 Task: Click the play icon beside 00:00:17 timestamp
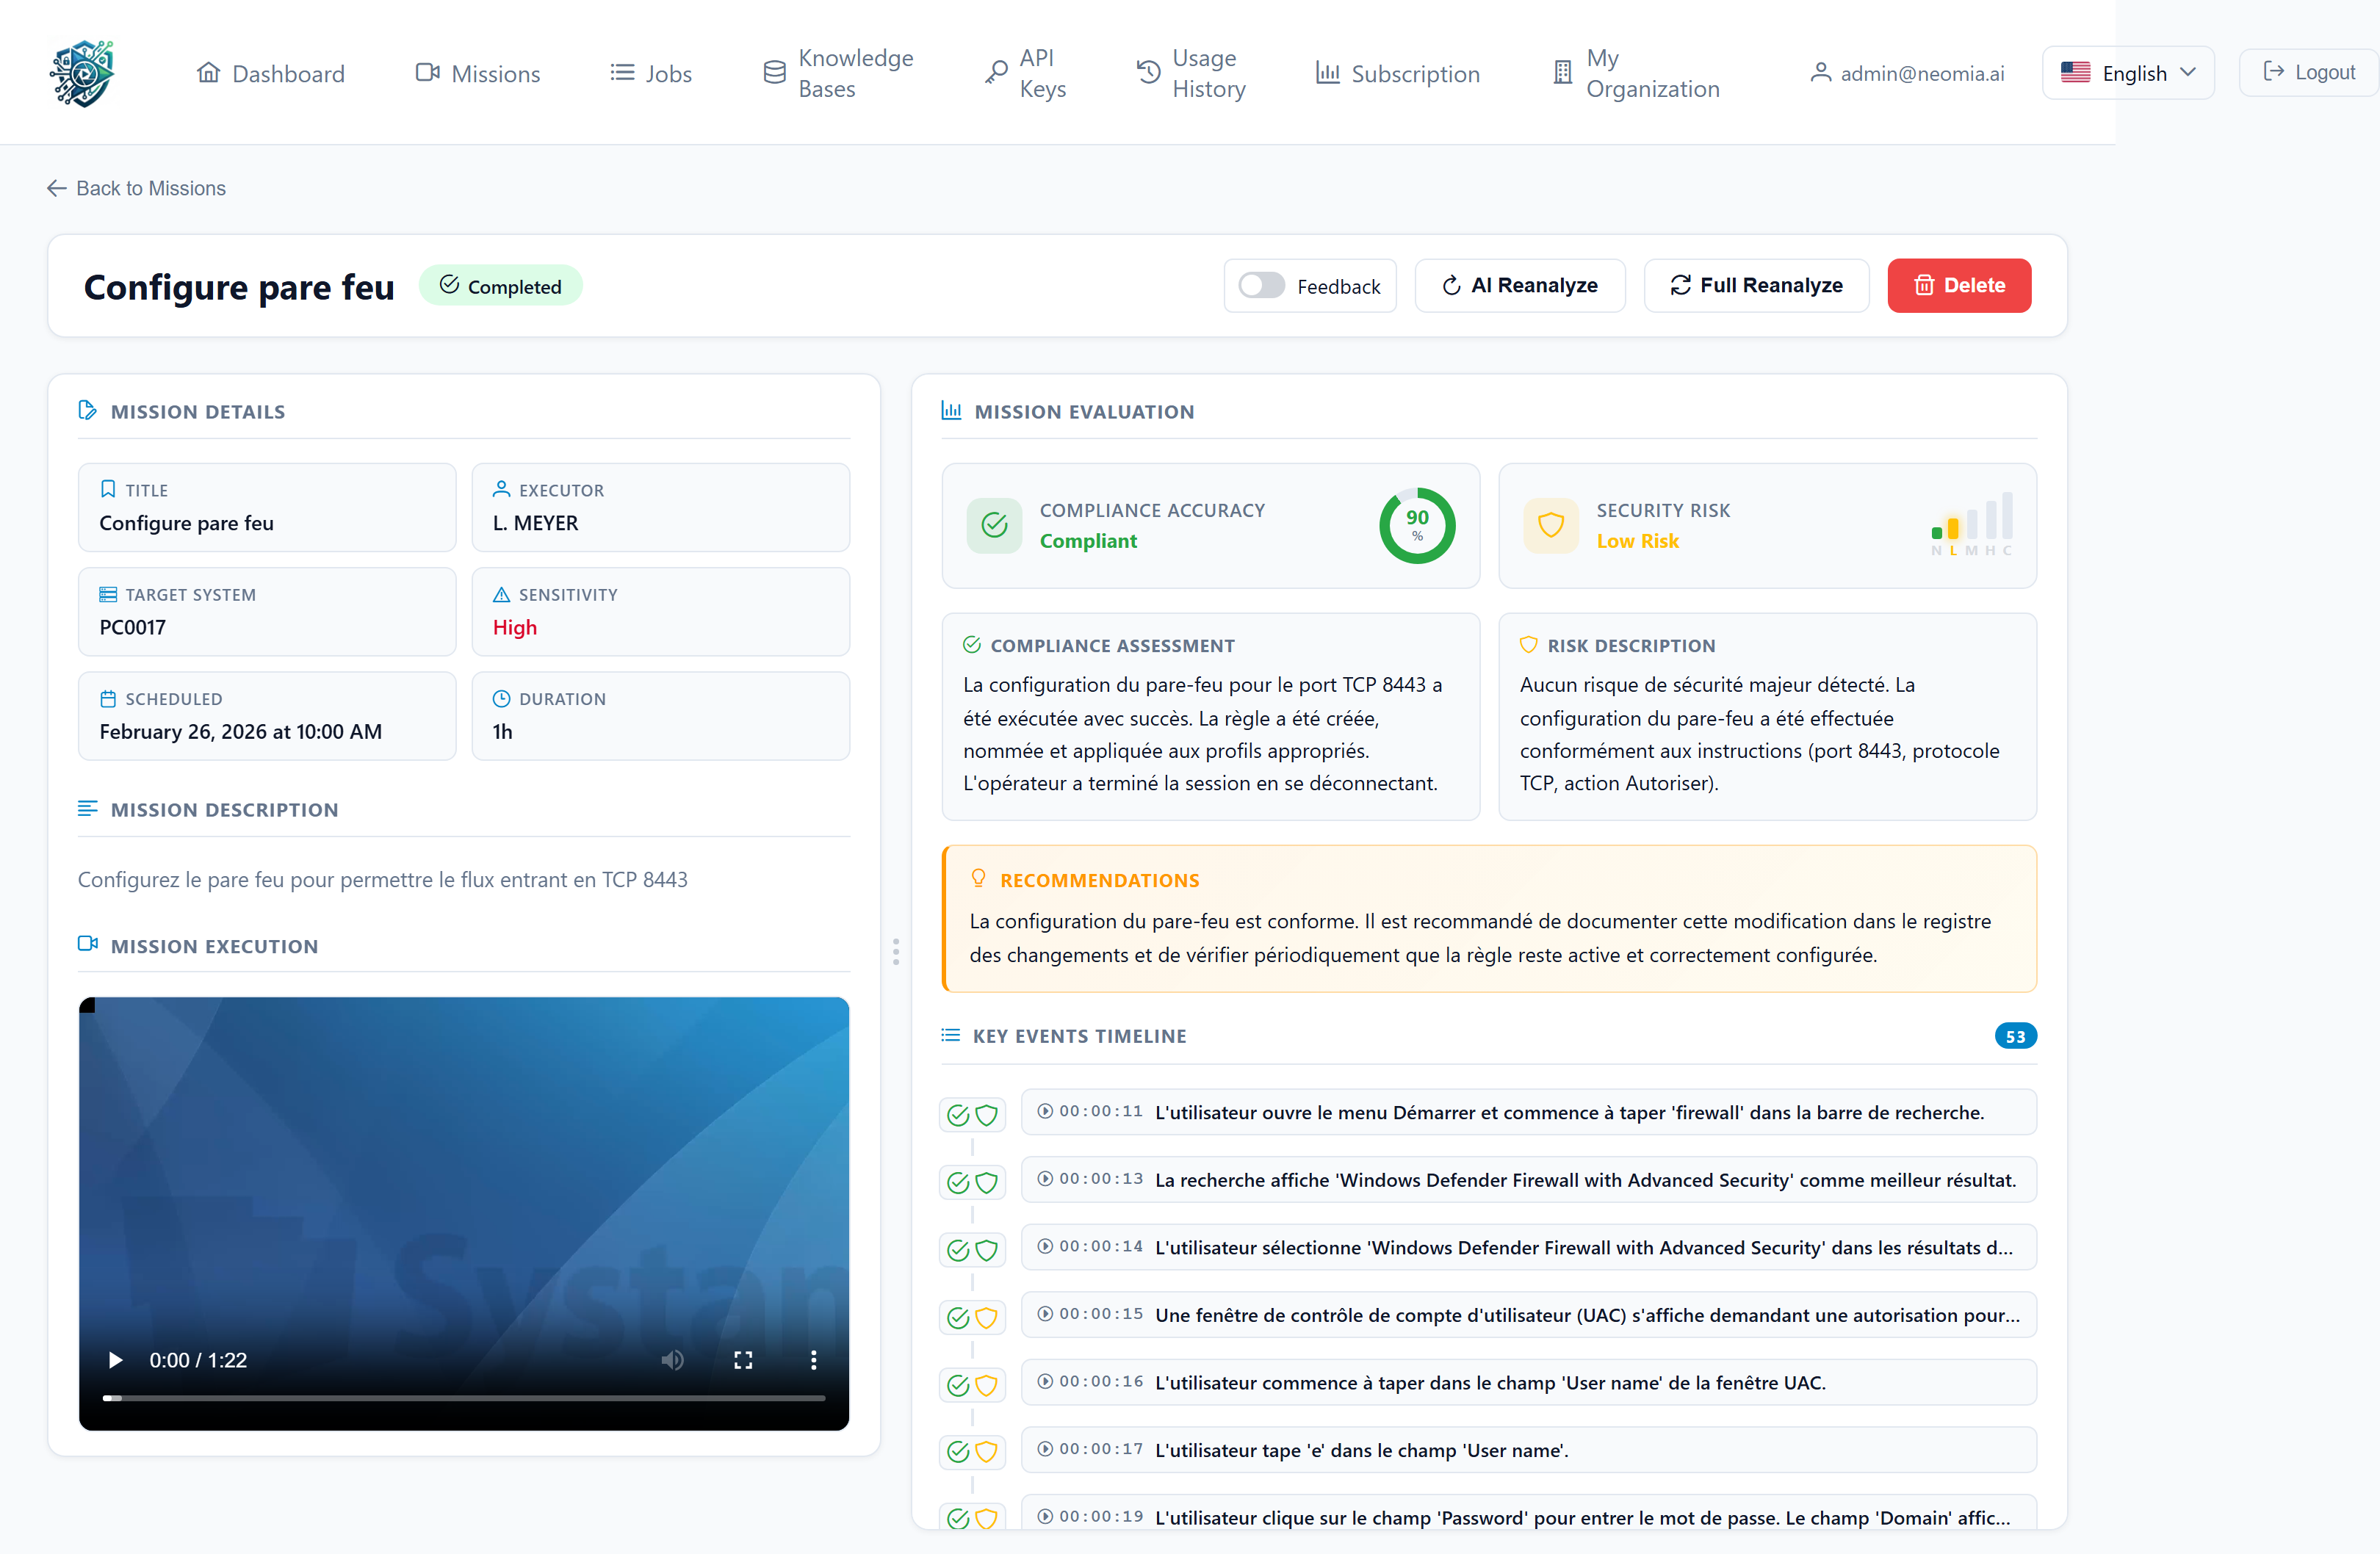1045,1449
